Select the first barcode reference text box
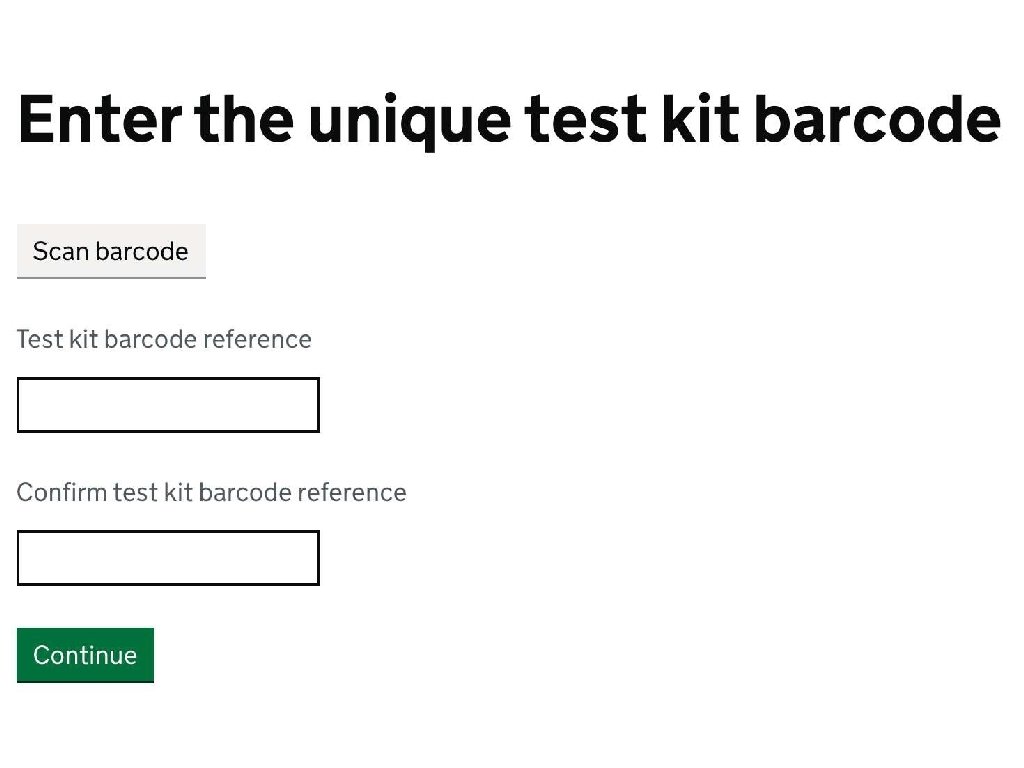Image resolution: width=1024 pixels, height=768 pixels. tap(168, 405)
